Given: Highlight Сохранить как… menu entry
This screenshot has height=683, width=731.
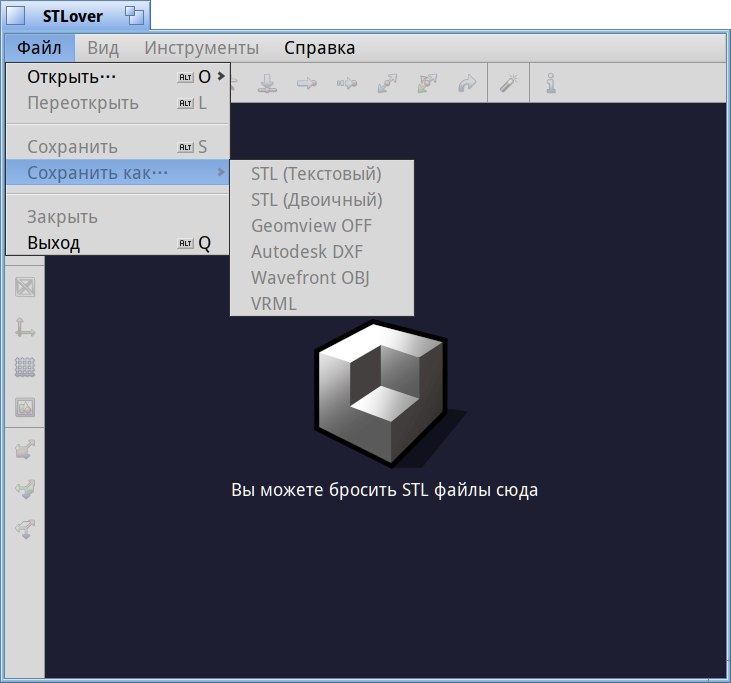Looking at the screenshot, I should [x=117, y=172].
